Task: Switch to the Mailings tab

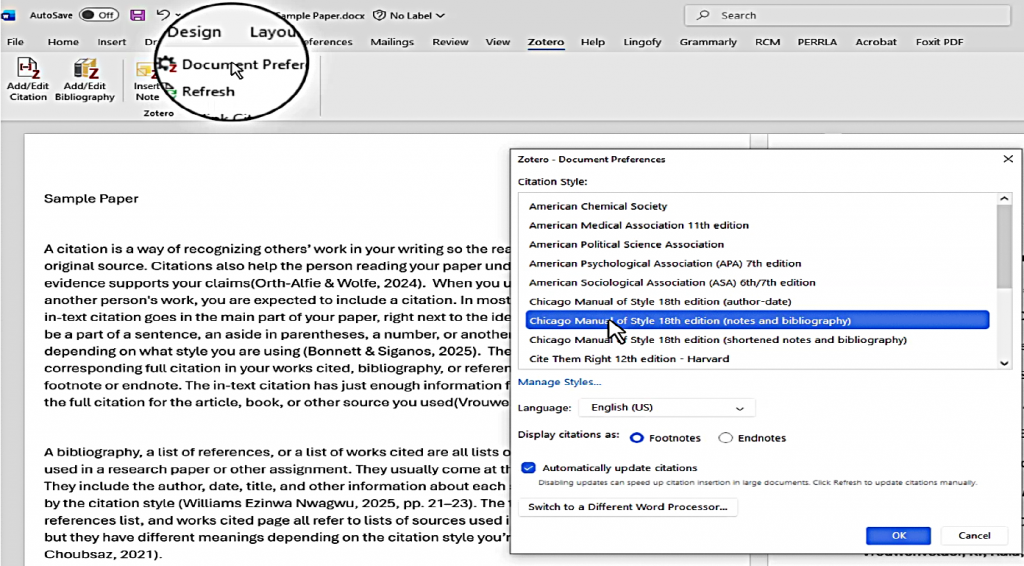Action: 392,42
